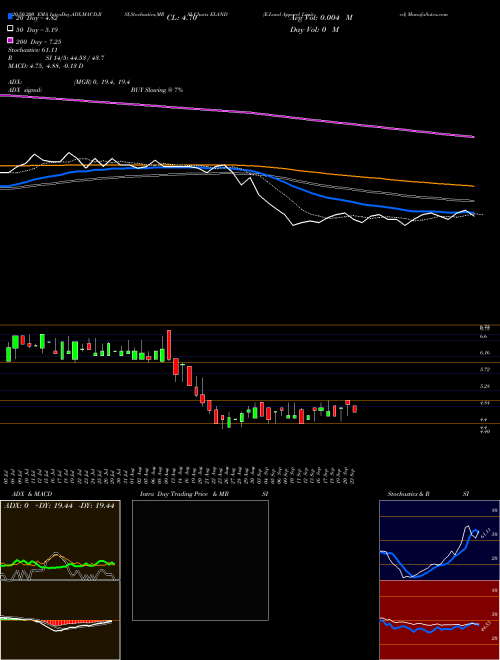
Task: Click the tall red candlestick at the price peak
Action: click(x=169, y=345)
